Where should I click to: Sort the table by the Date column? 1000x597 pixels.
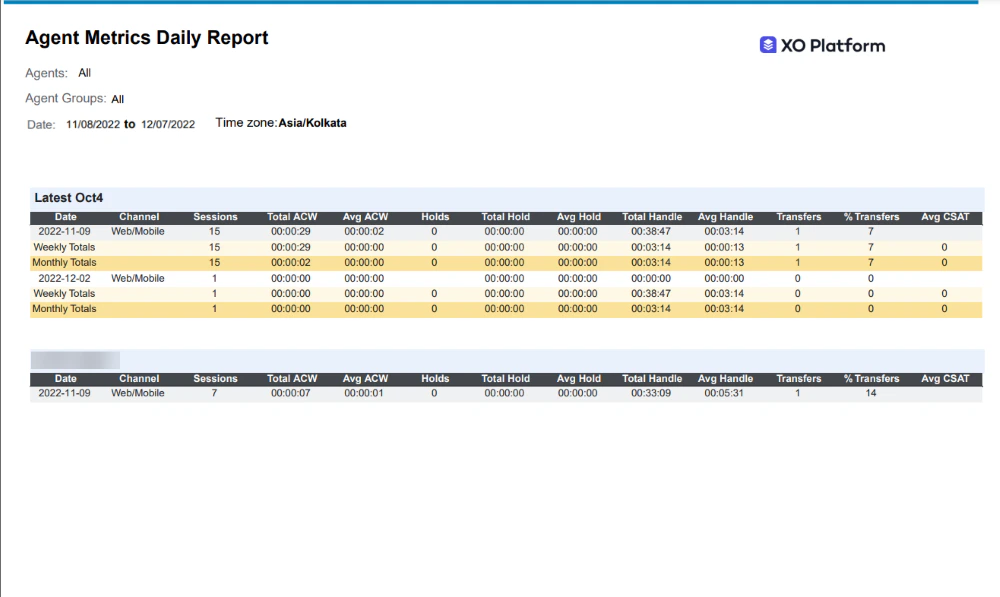click(x=65, y=217)
